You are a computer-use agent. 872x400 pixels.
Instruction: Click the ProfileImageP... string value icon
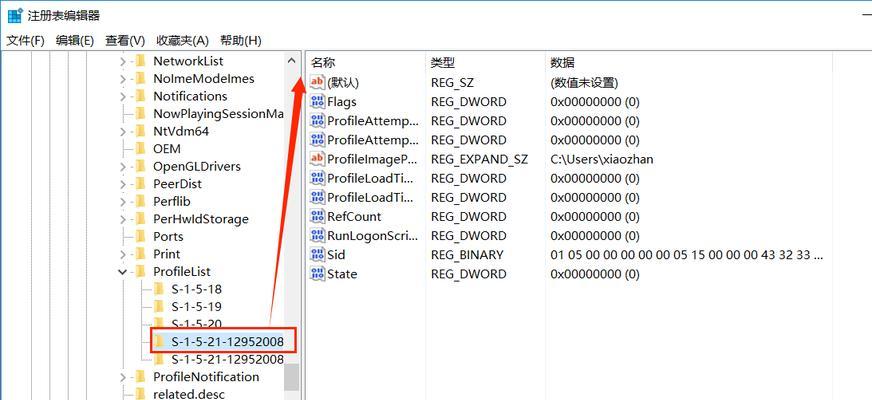[x=317, y=159]
